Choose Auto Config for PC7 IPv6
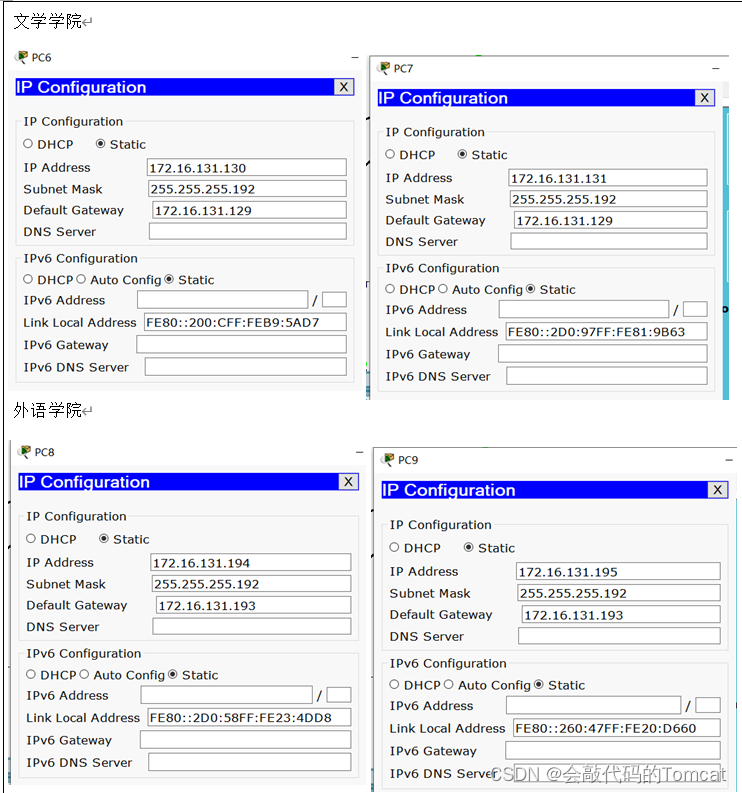The image size is (742, 793). 443,289
